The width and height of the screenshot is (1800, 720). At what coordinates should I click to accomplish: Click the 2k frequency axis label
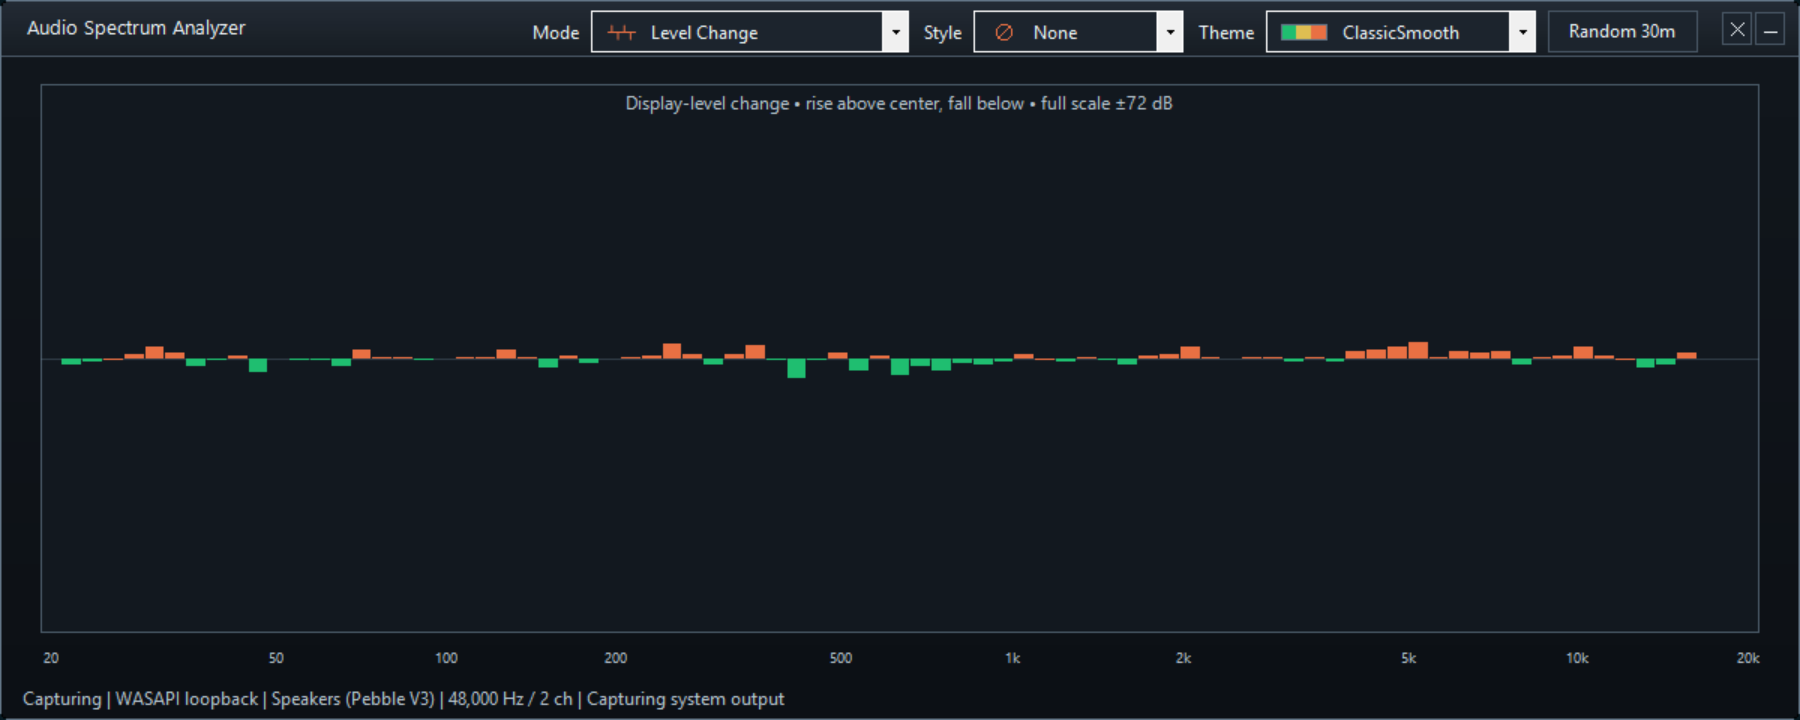[1183, 658]
